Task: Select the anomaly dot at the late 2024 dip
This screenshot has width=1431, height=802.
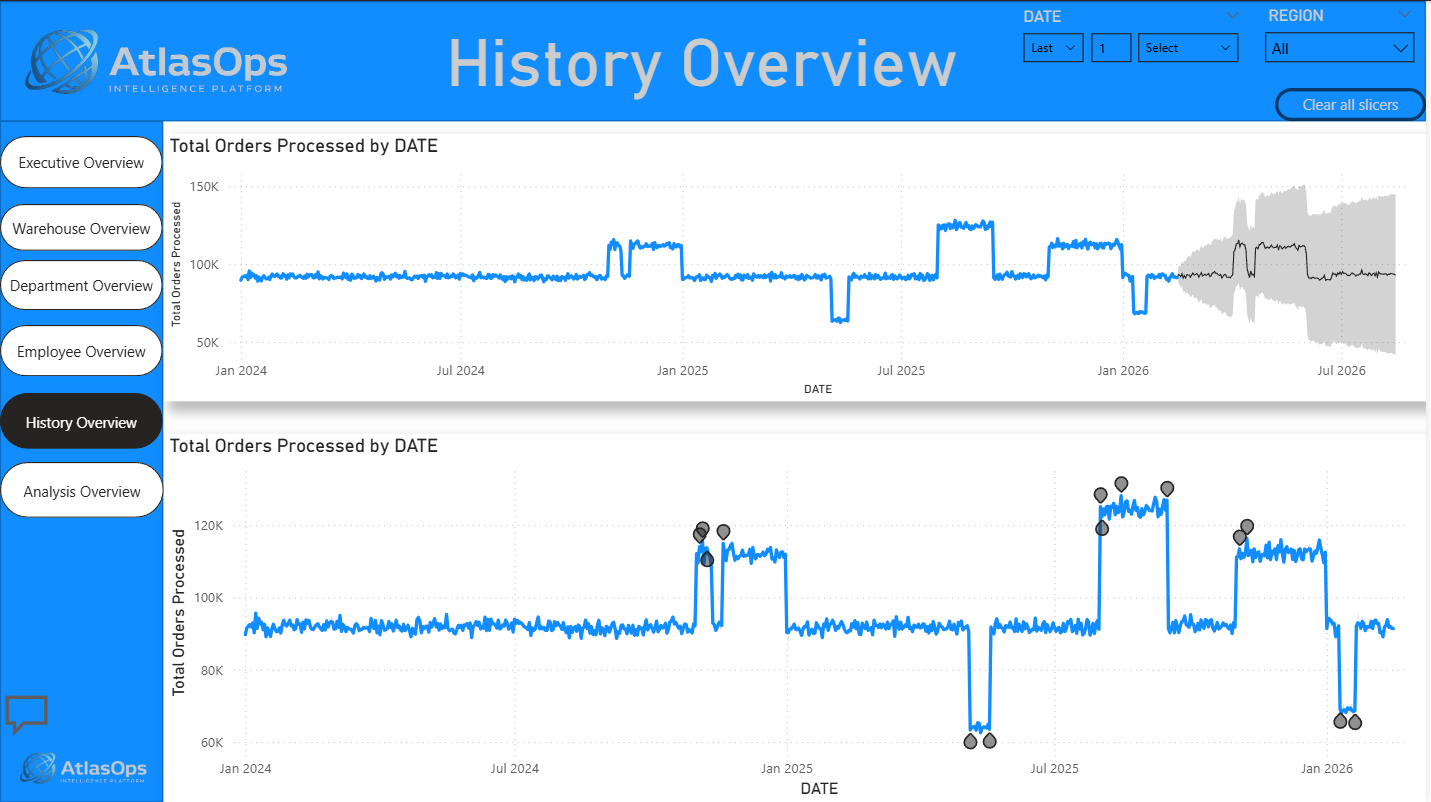Action: [970, 742]
